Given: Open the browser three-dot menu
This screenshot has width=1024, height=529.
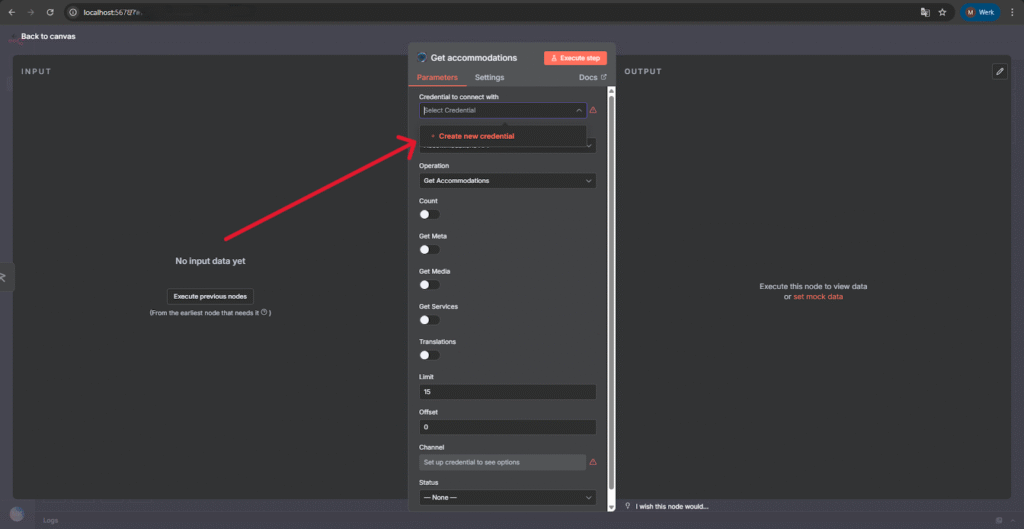Looking at the screenshot, I should pos(1012,12).
